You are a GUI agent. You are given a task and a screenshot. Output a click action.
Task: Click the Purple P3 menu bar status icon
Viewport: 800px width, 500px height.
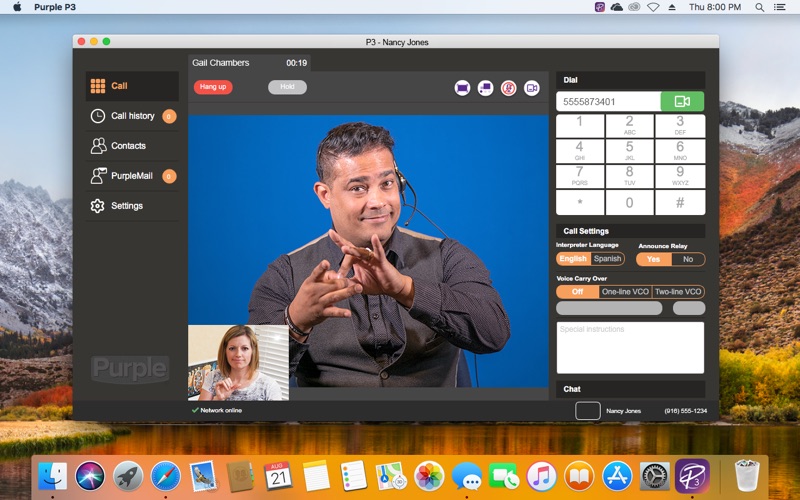pos(600,7)
